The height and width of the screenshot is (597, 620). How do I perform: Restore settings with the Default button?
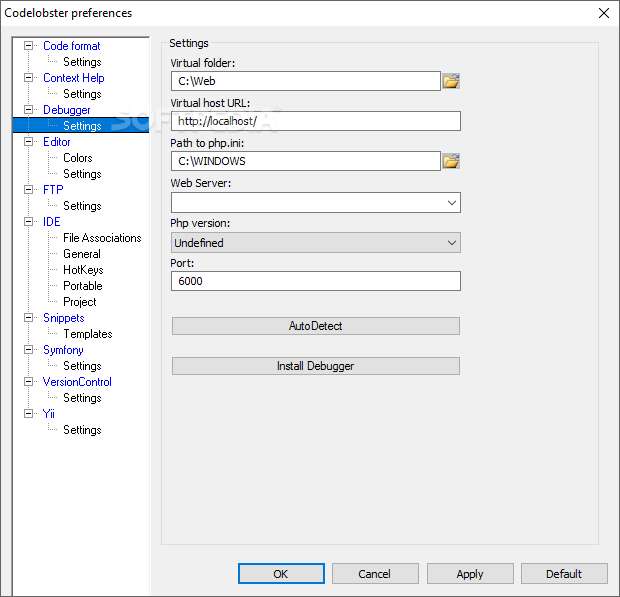click(564, 573)
